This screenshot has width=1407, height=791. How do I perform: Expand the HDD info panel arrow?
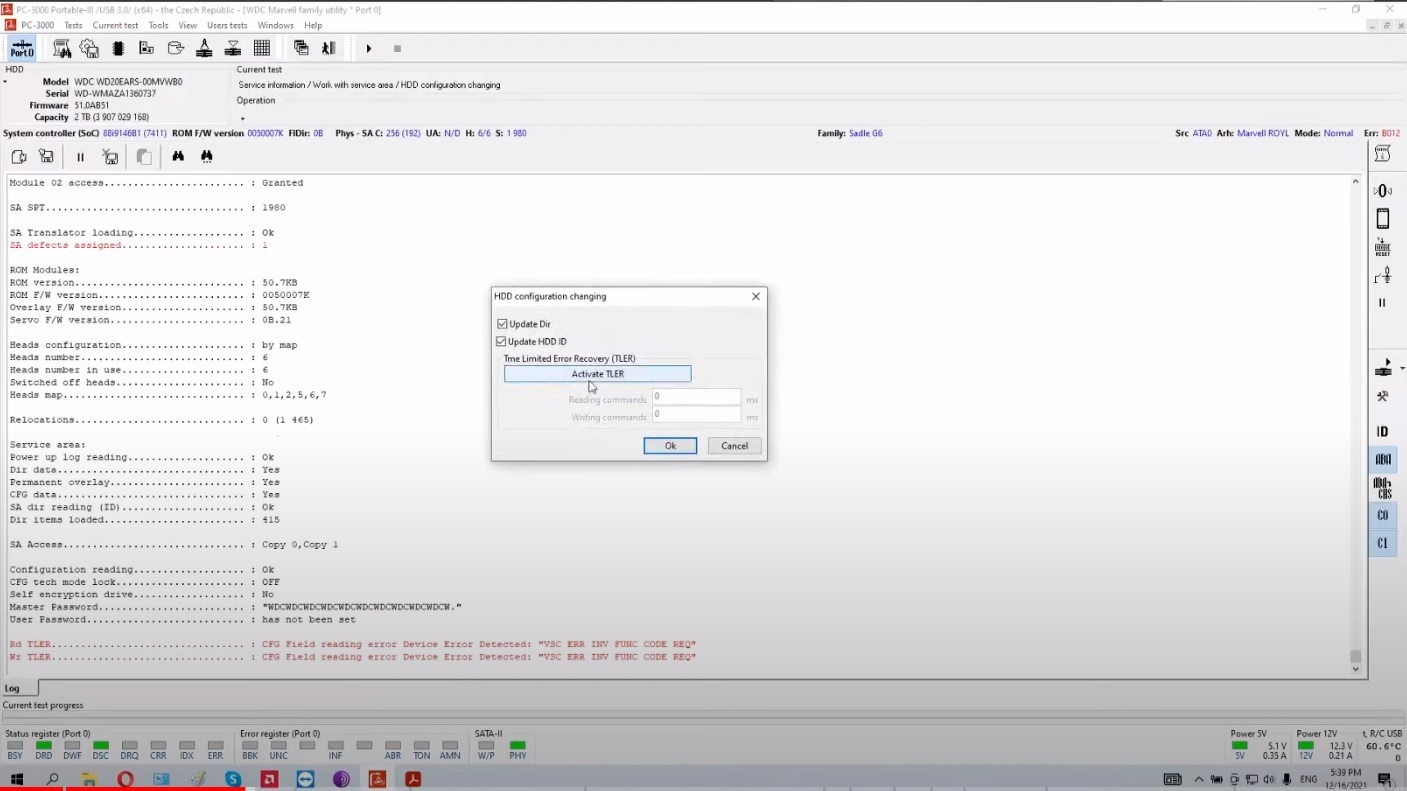tap(5, 82)
